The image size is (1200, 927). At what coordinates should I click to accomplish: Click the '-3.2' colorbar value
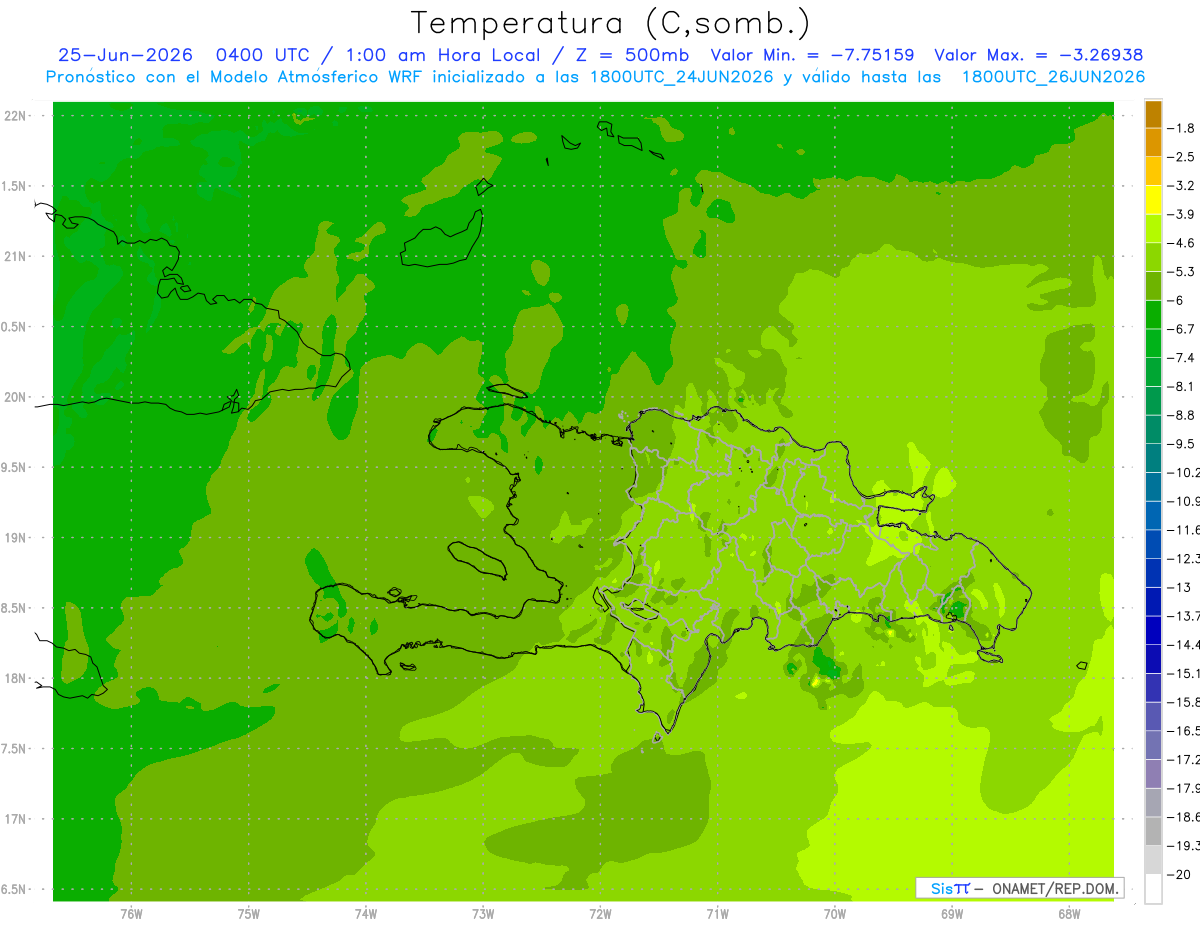1182,185
